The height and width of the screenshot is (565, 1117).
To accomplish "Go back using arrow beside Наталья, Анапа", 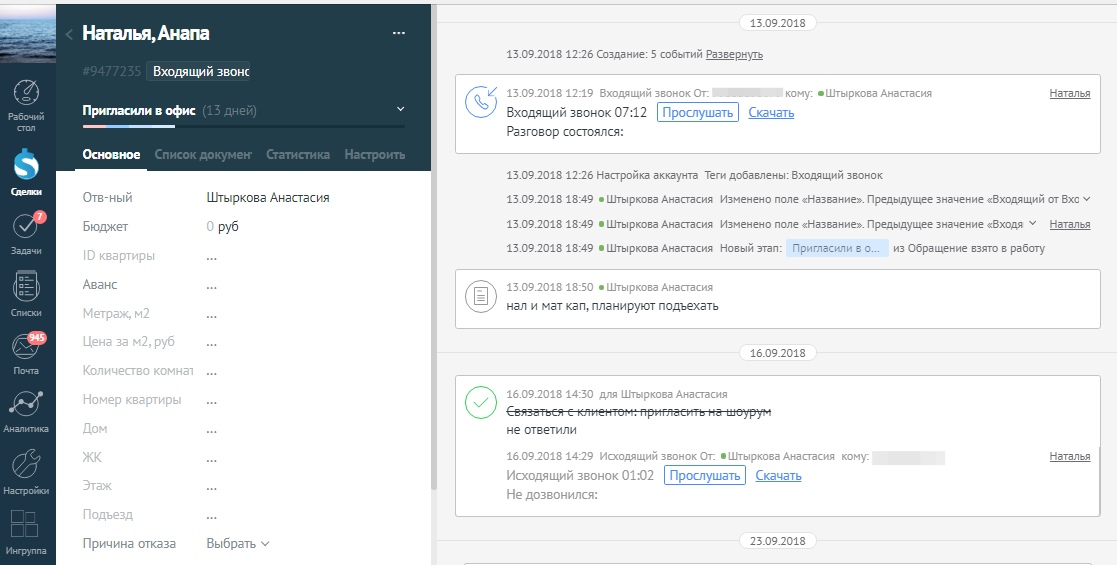I will point(69,33).
